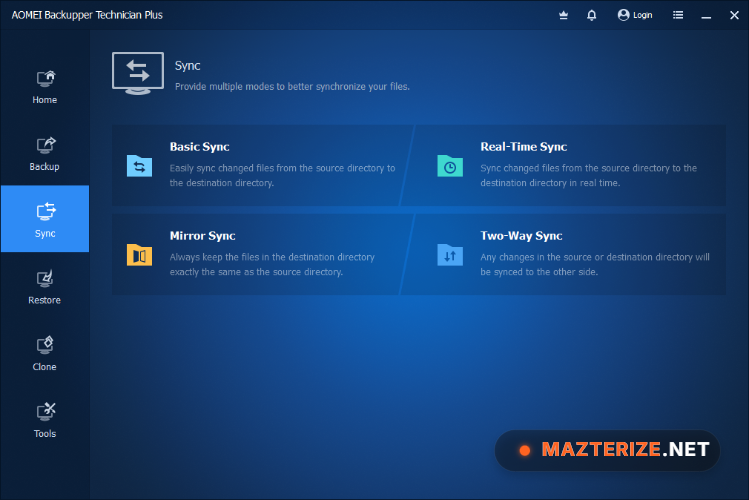Choose the Mirror Sync title

(x=203, y=235)
